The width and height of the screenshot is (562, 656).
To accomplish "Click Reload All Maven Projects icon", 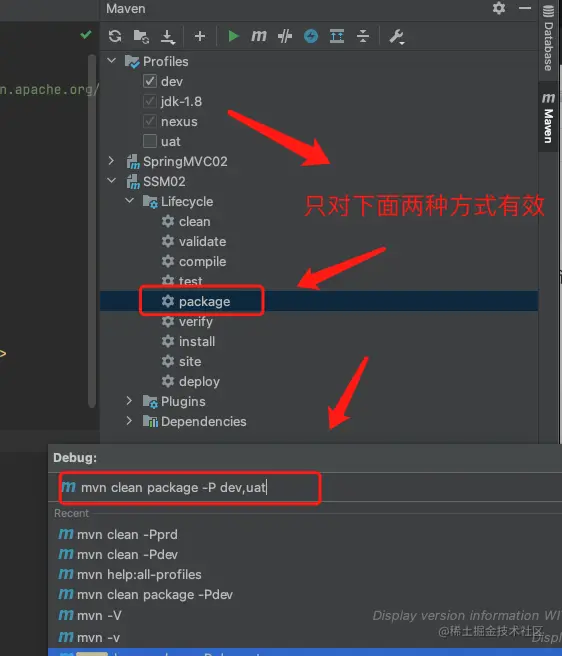I will tap(115, 36).
